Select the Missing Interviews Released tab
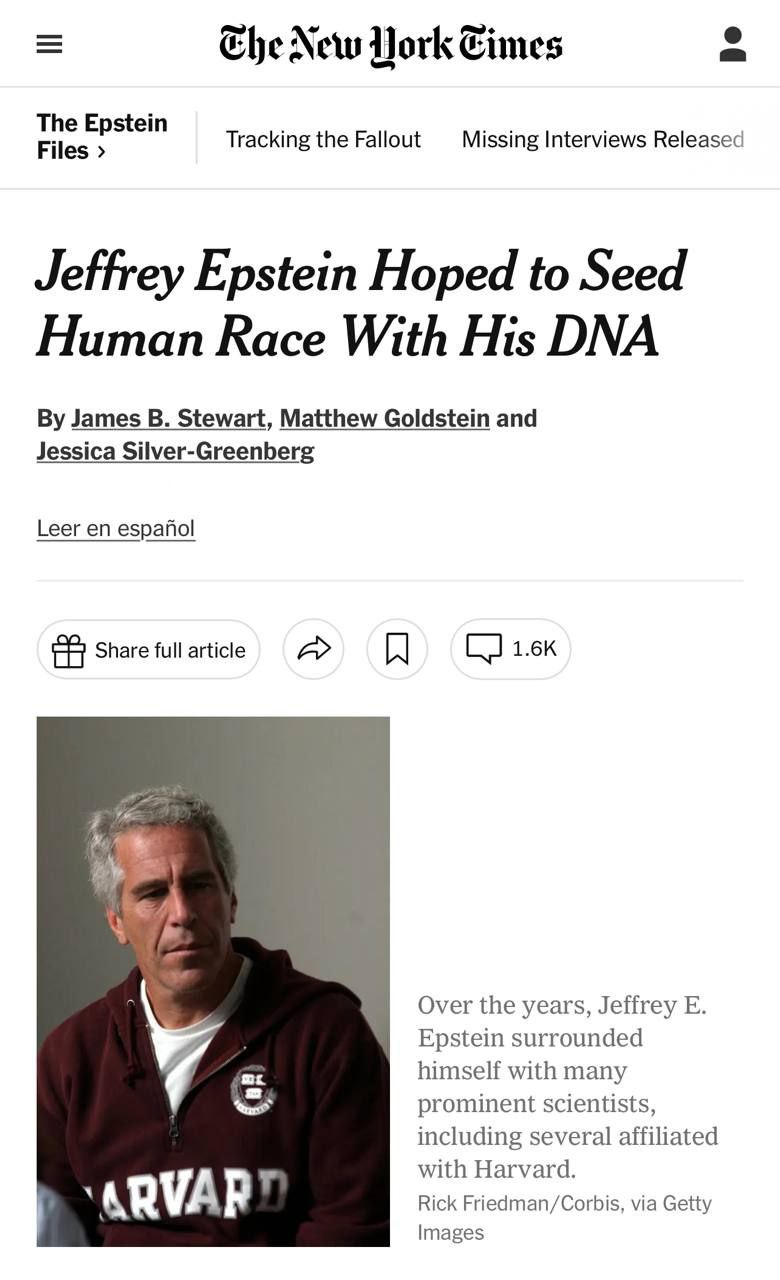The height and width of the screenshot is (1280, 780). 602,139
